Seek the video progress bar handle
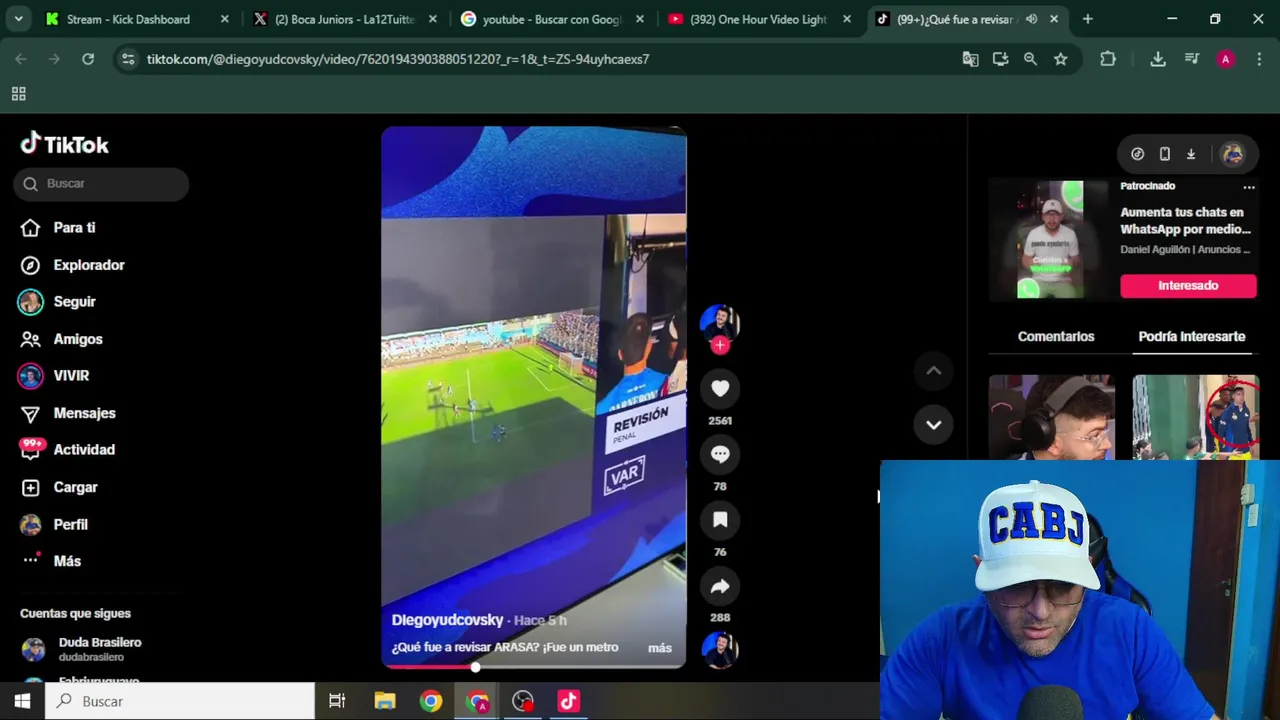Screen dimensions: 1280x720 pyautogui.click(x=475, y=666)
